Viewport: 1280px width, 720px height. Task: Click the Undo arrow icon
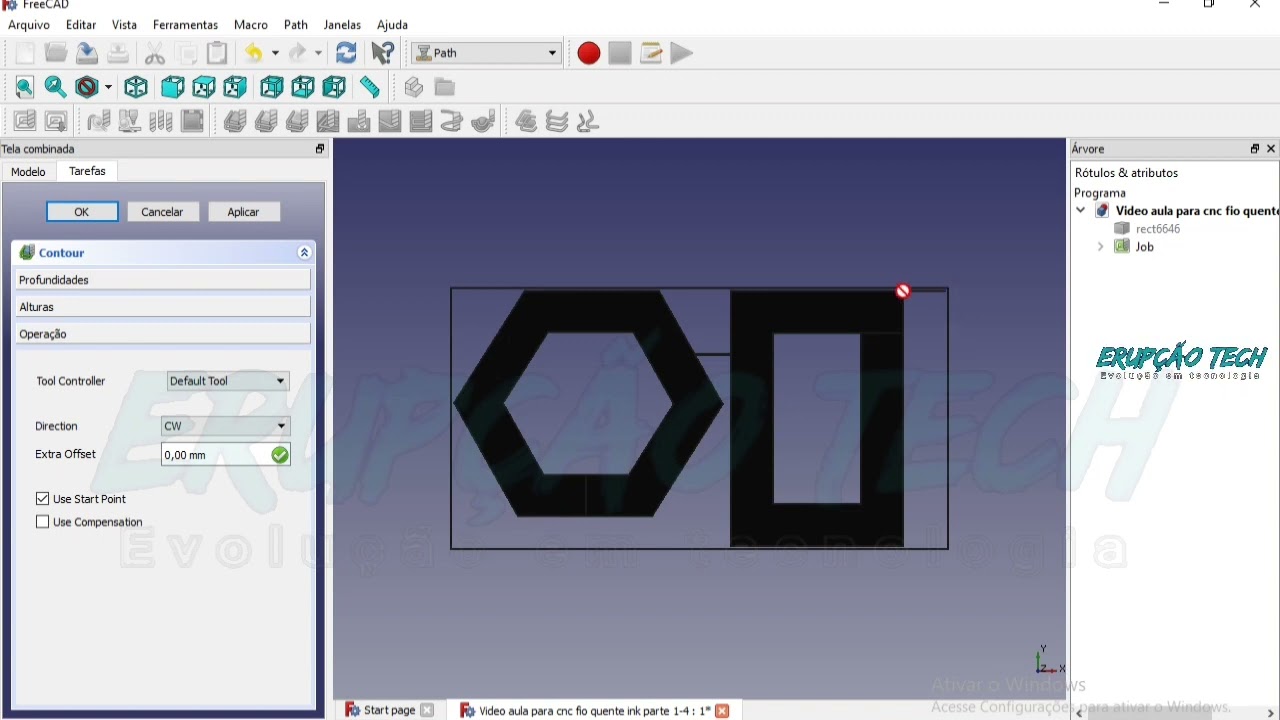point(254,53)
